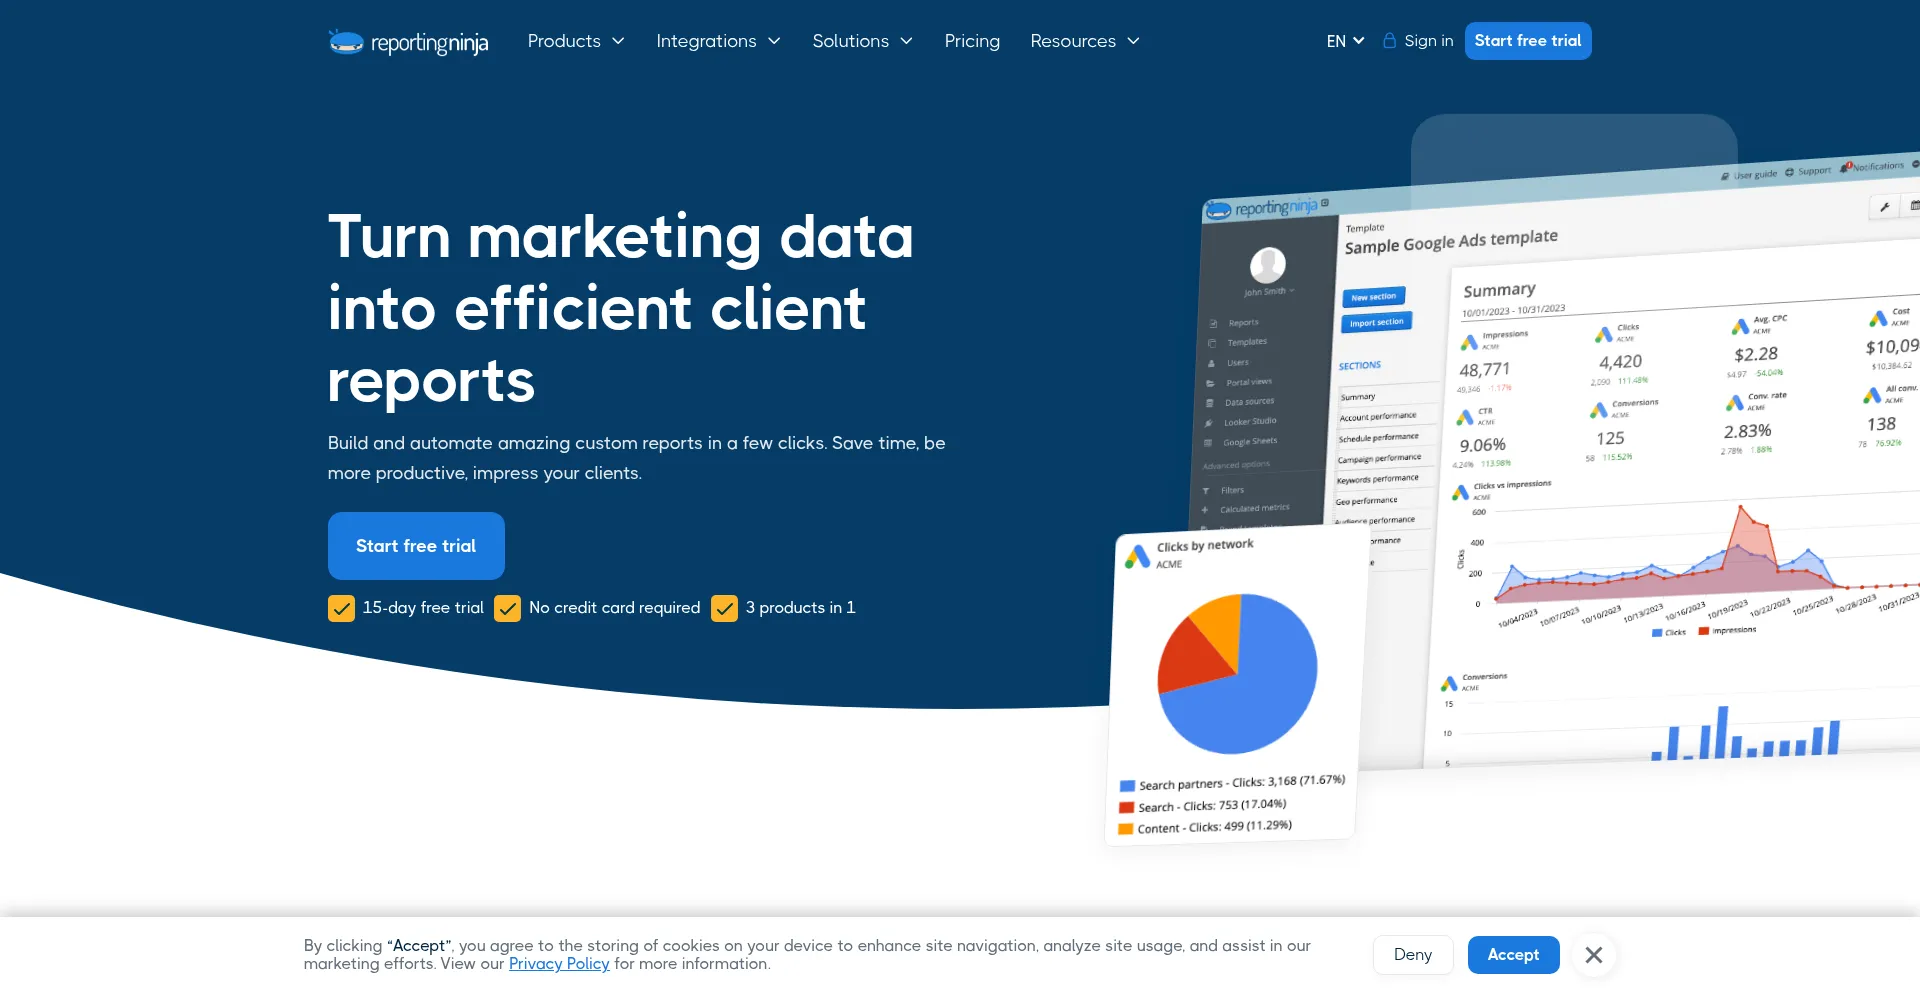Accept the cookie consent
The height and width of the screenshot is (993, 1920).
pyautogui.click(x=1512, y=955)
